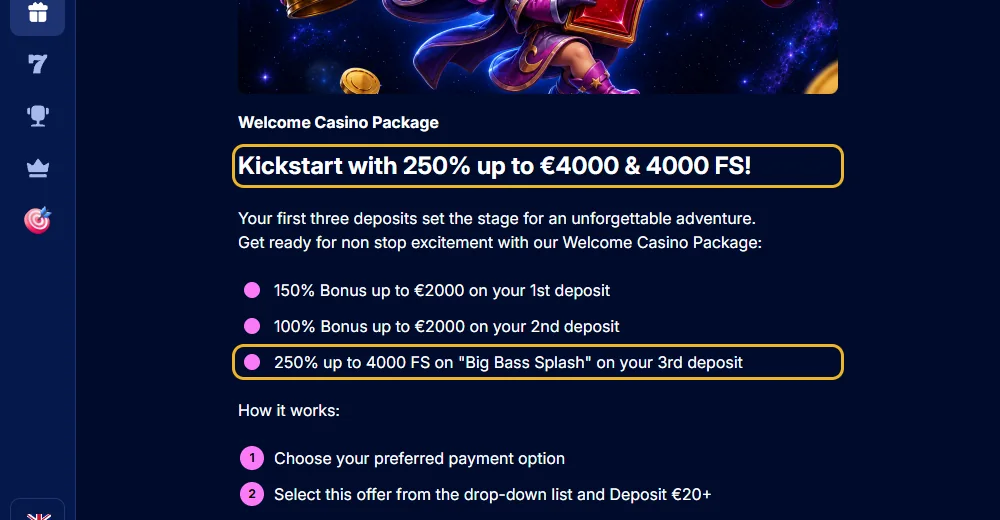Click the step 1 numbered circle

[x=252, y=458]
